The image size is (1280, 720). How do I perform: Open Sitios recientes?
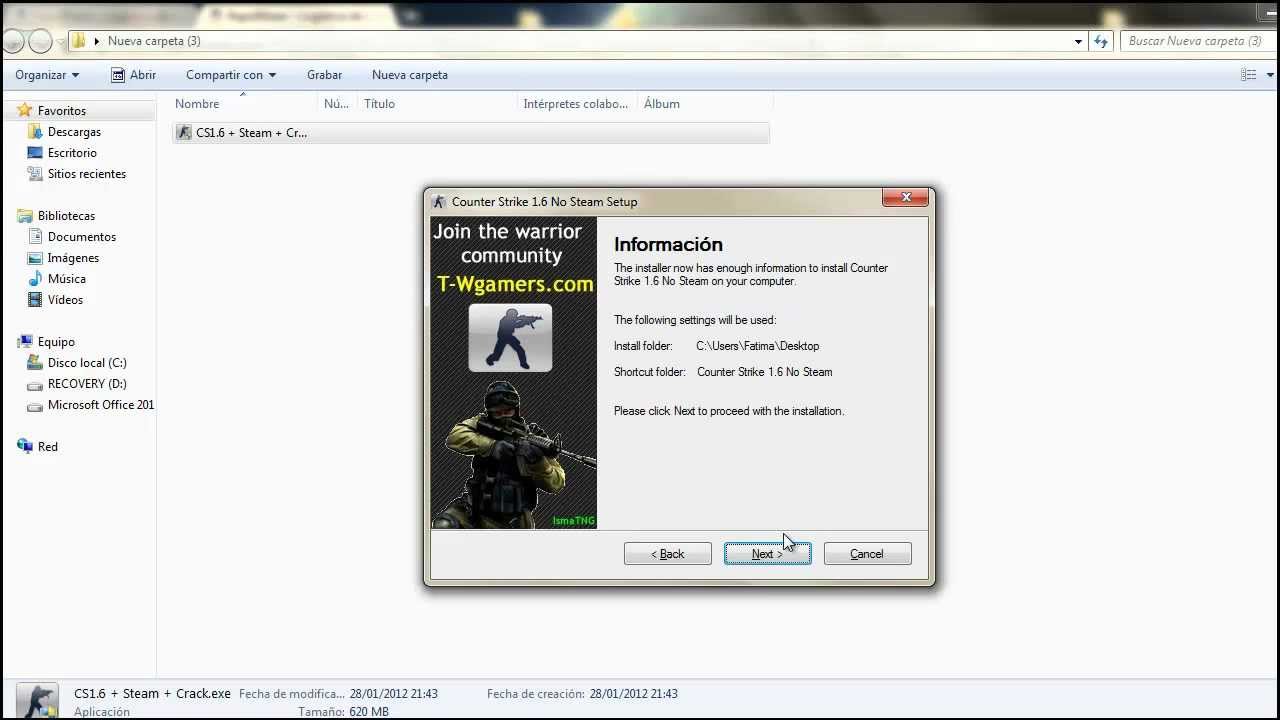click(87, 174)
